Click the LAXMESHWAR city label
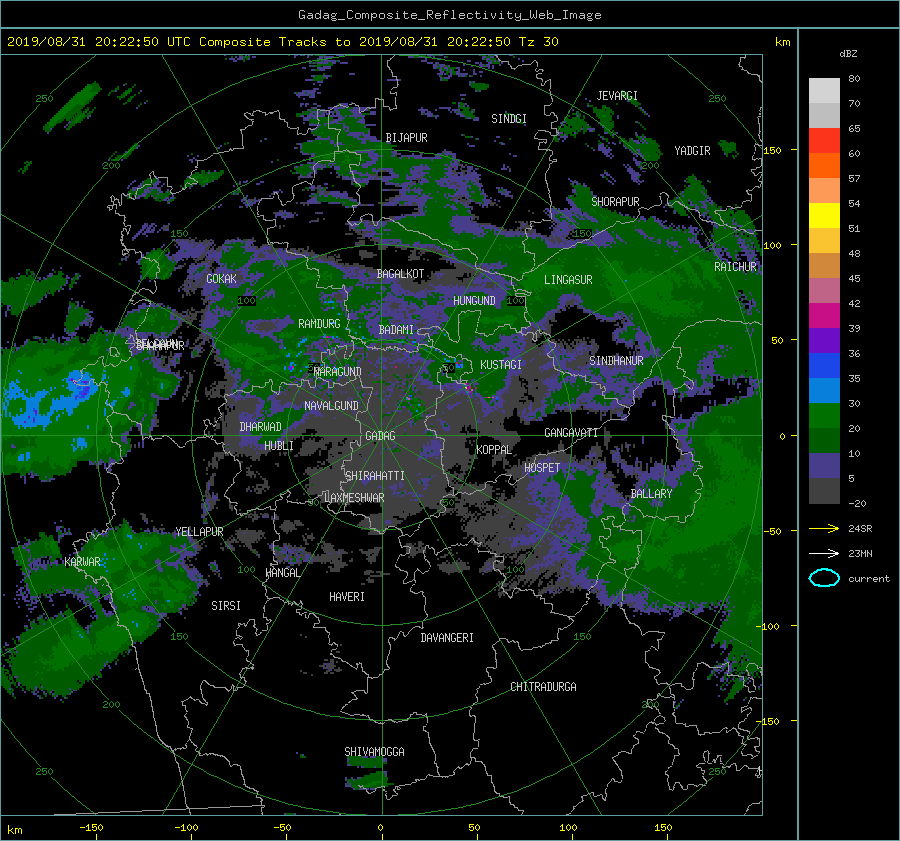900x841 pixels. 354,498
